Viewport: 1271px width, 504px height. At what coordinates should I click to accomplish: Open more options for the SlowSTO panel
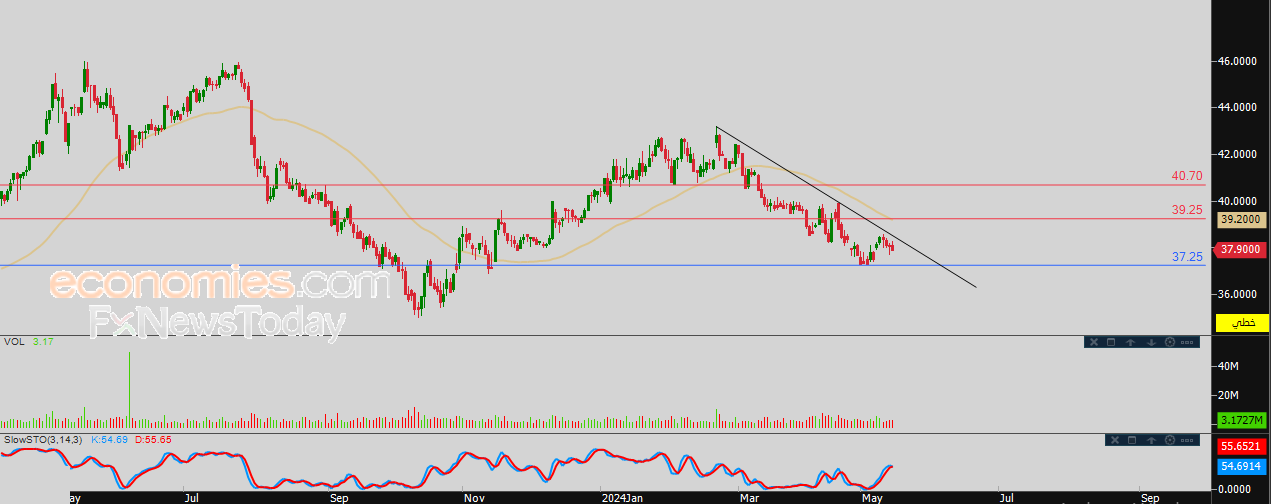tap(1187, 440)
